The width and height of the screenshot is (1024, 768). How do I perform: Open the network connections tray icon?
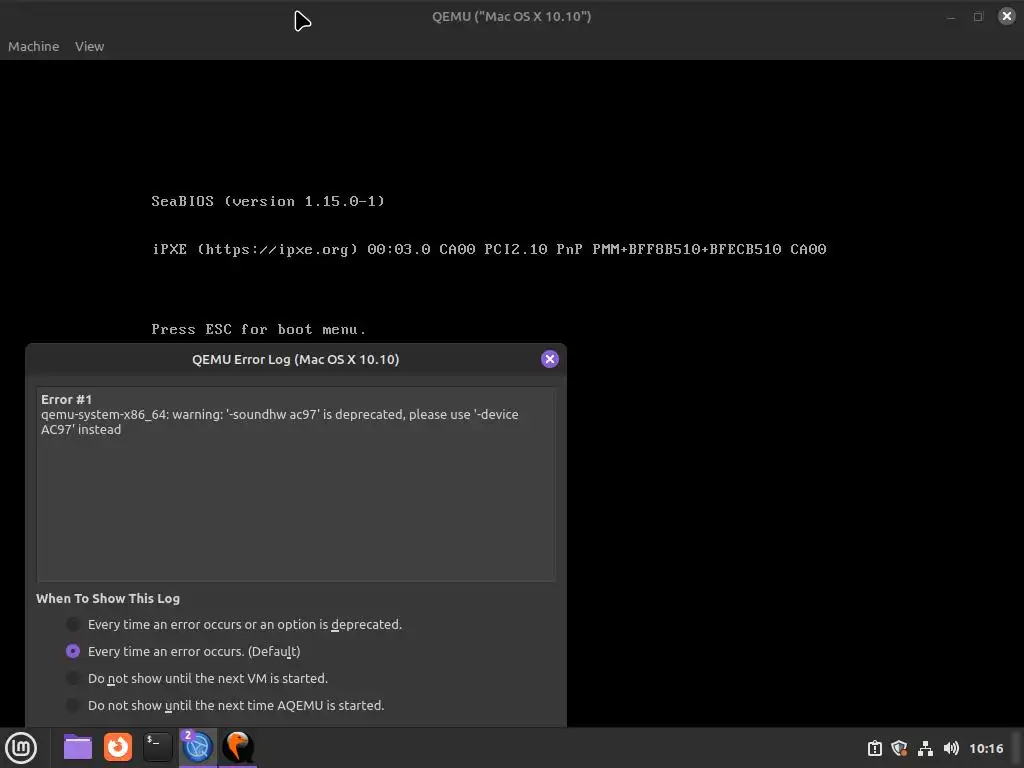click(x=925, y=748)
